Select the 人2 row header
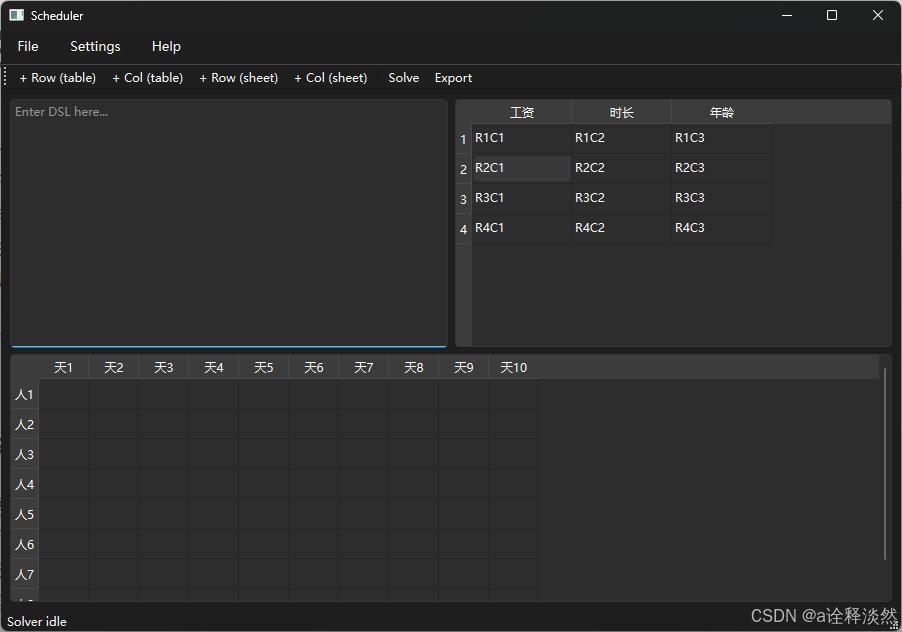 tap(25, 424)
